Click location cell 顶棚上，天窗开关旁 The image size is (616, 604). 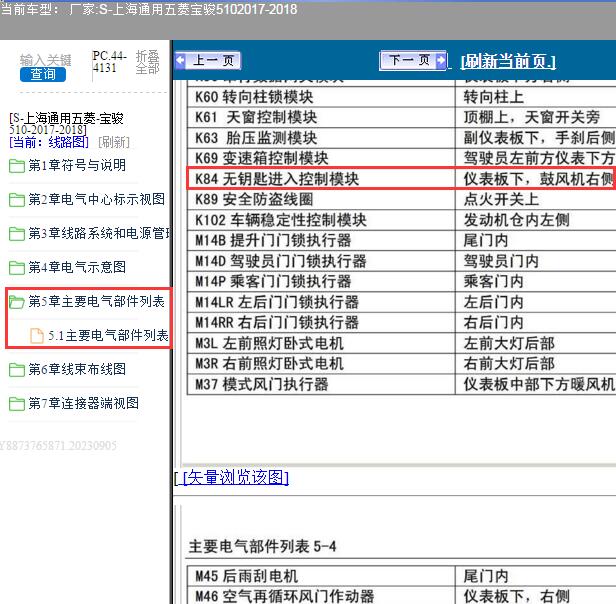coord(536,117)
